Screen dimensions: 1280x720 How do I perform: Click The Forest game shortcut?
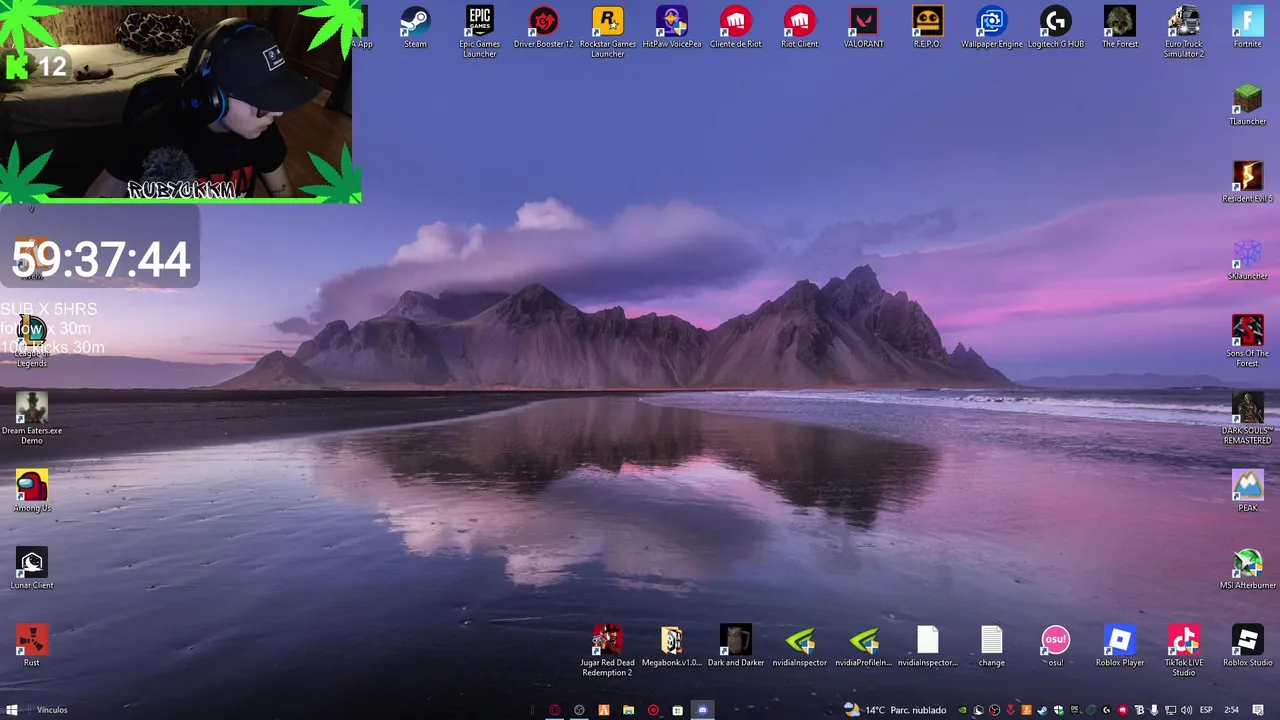click(1120, 27)
